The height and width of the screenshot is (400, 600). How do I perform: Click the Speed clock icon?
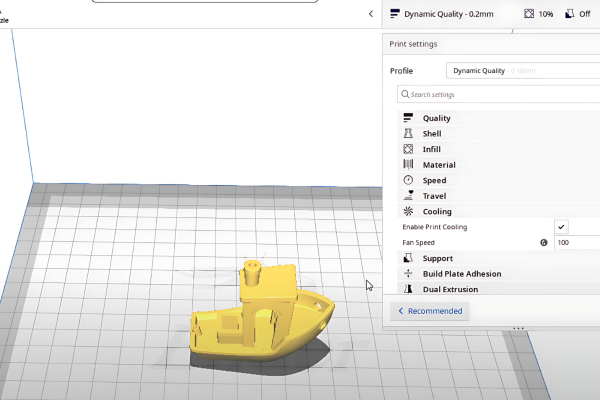(408, 180)
